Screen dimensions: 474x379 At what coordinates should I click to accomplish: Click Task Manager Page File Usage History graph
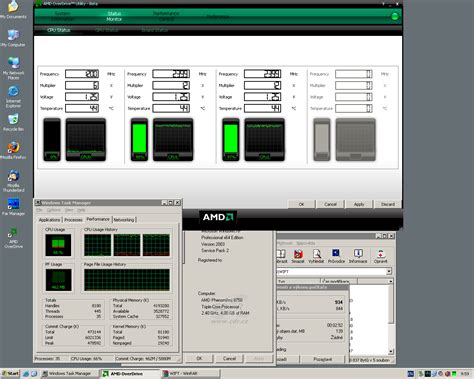tap(127, 280)
